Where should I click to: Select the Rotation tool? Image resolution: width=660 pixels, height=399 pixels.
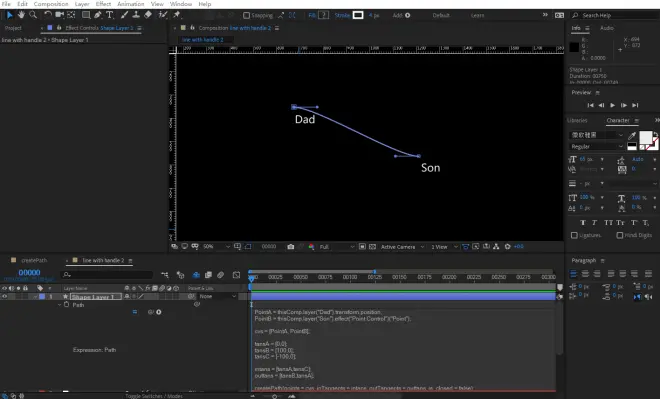point(48,15)
